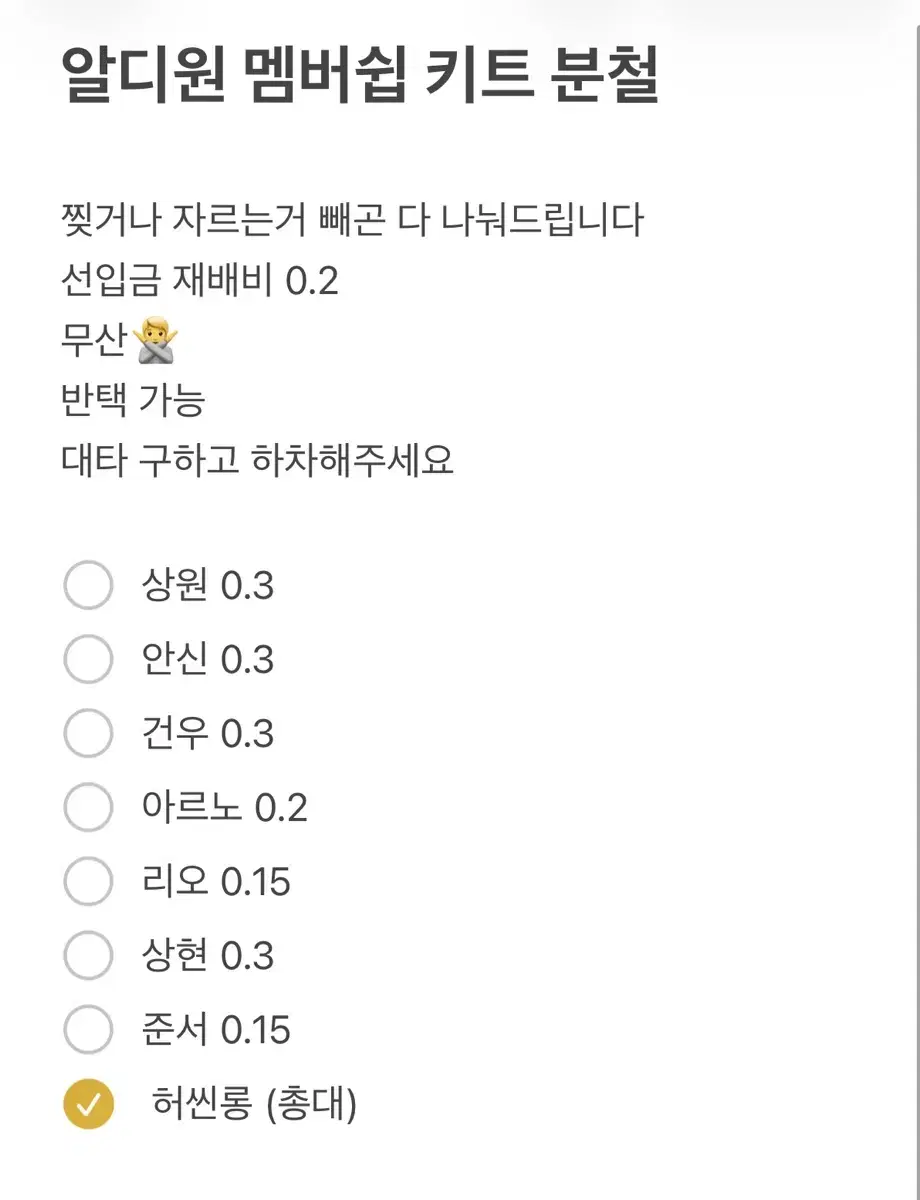The image size is (920, 1200).
Task: Select the 상현 0.3 radio circle
Action: (x=88, y=956)
